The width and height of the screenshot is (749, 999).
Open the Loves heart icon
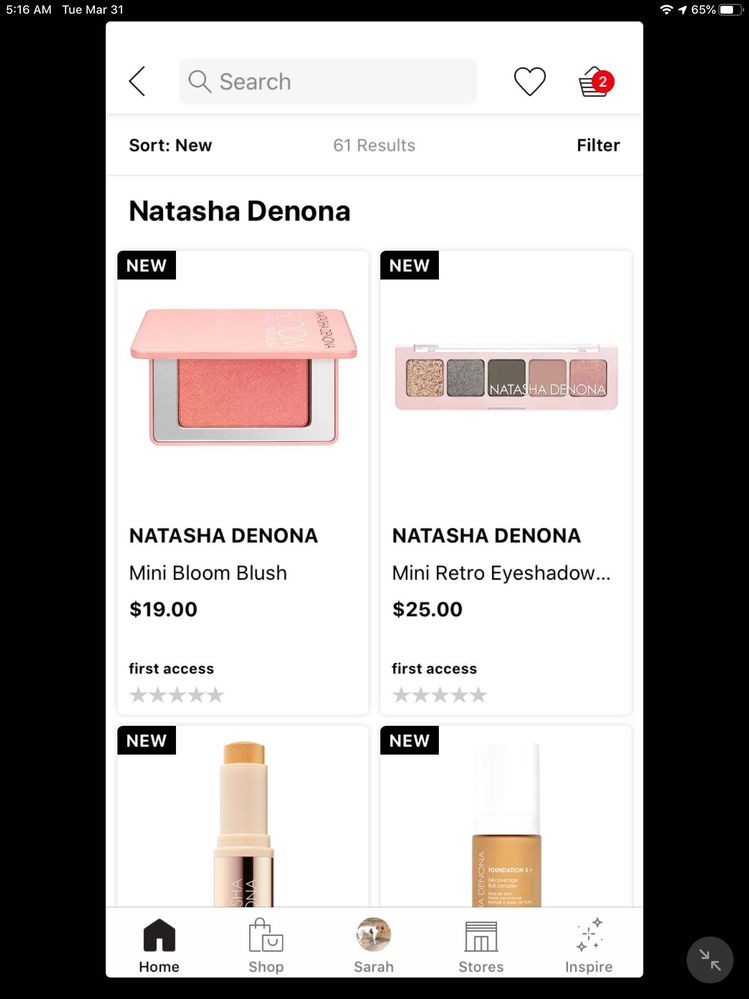tap(530, 82)
